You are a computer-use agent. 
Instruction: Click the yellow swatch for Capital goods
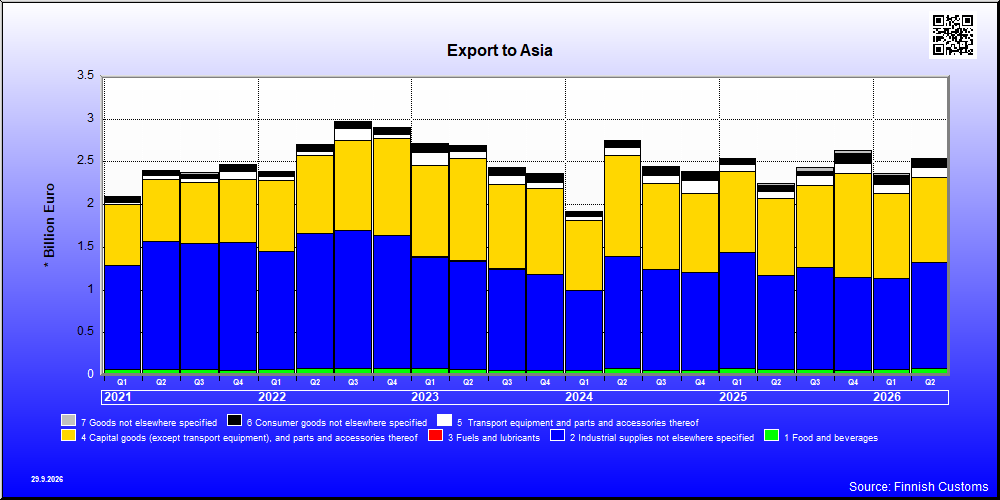point(68,436)
